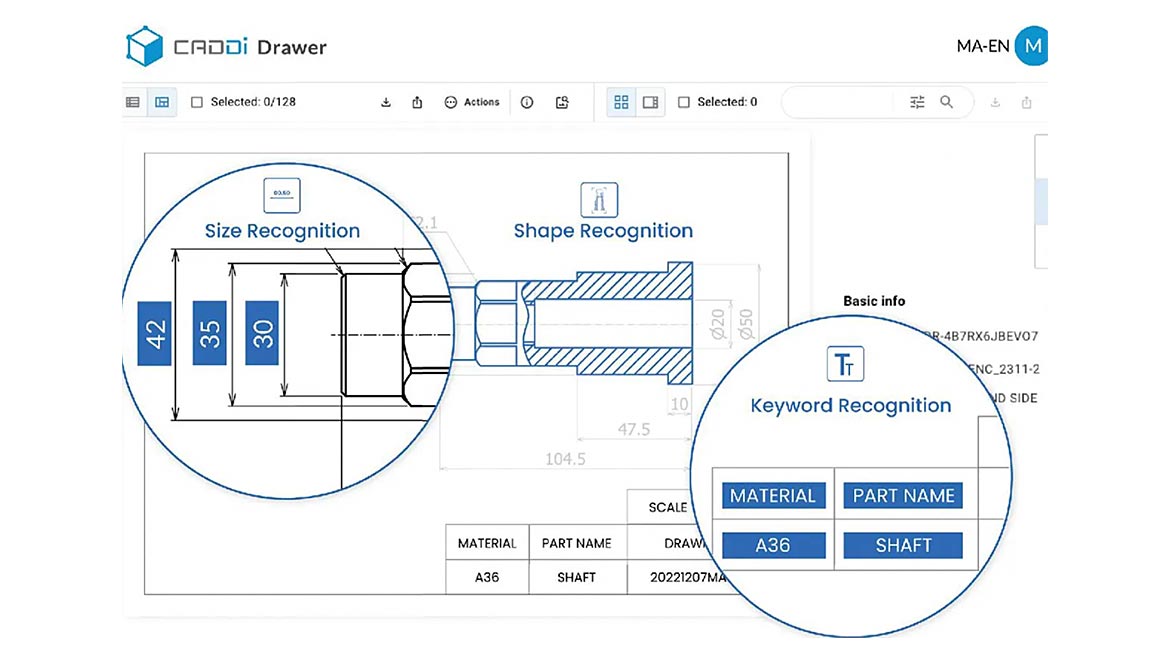
Task: Click the 104.5 dimension on drawing
Action: 565,459
